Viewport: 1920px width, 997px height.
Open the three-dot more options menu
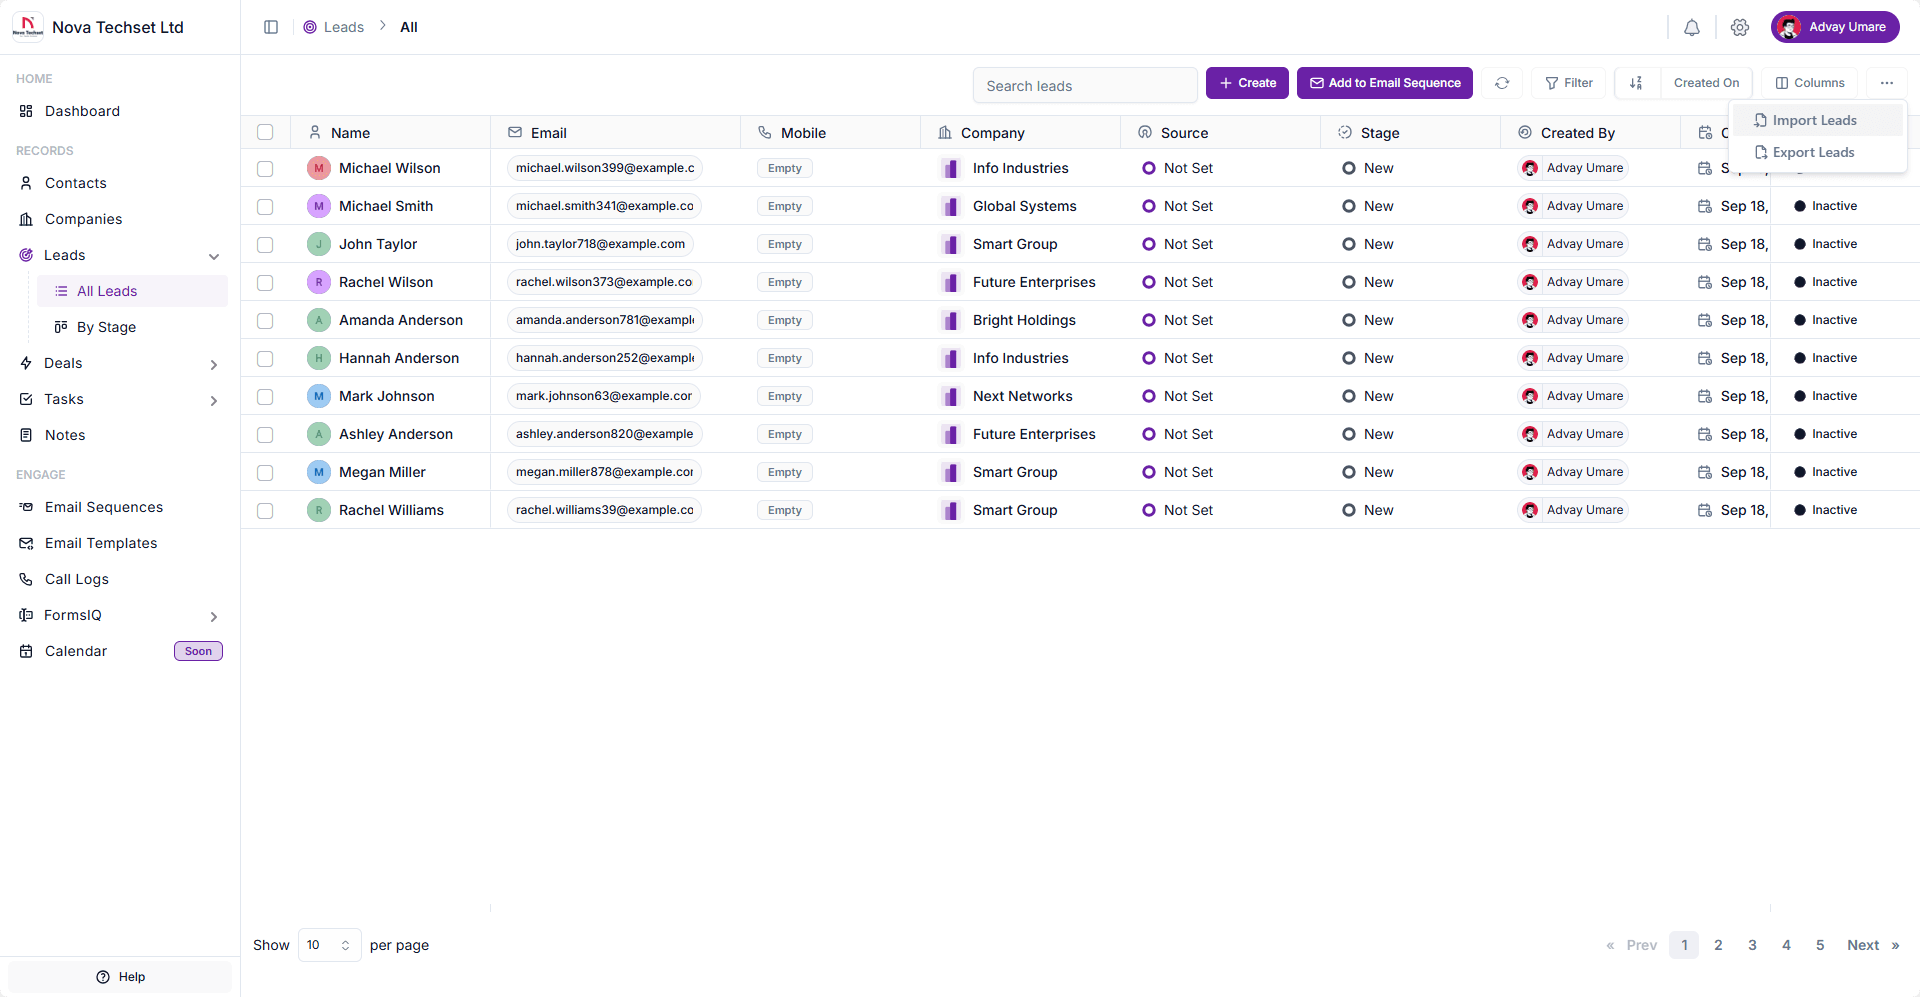pos(1886,83)
